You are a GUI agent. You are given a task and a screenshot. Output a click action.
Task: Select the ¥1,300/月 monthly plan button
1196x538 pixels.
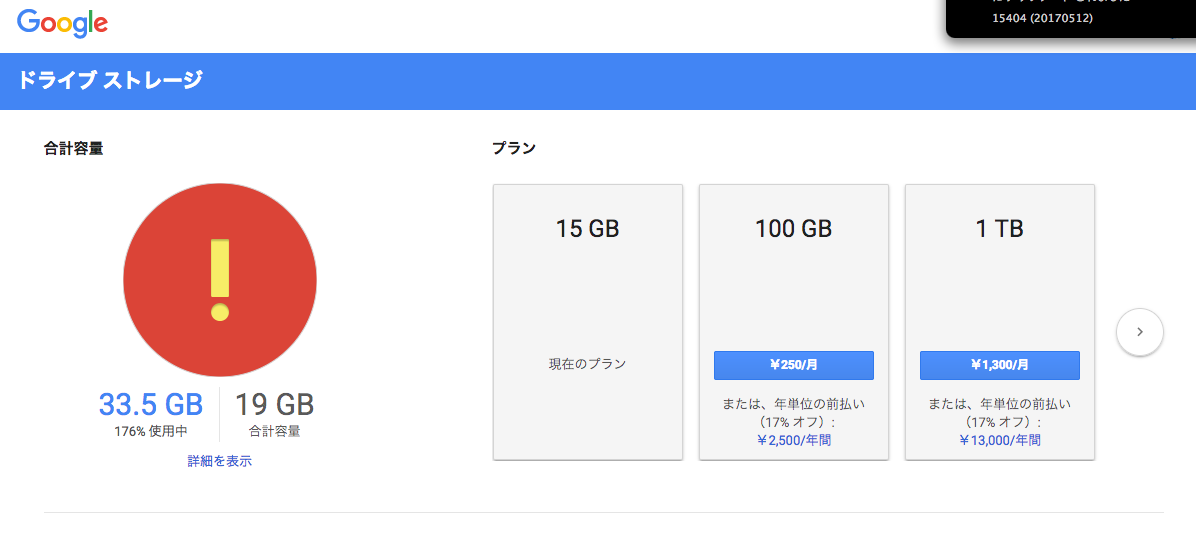(x=999, y=365)
